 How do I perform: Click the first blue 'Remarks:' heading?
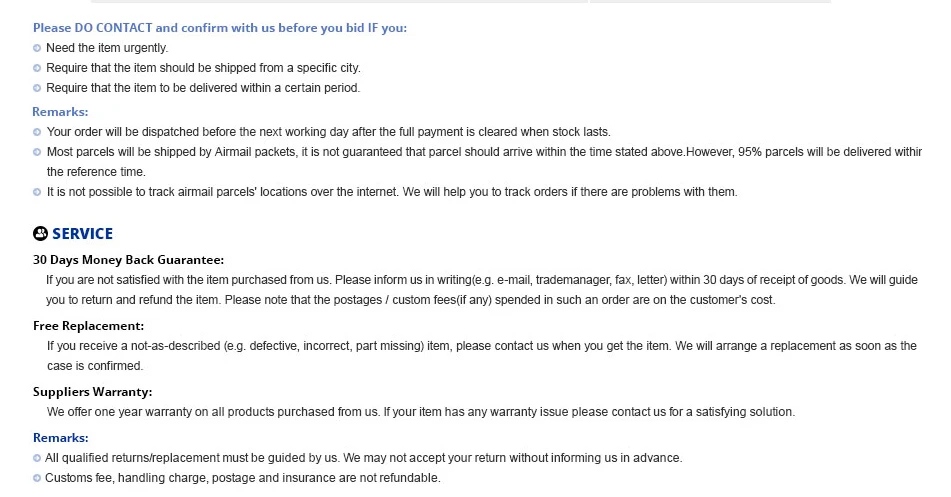coord(60,112)
